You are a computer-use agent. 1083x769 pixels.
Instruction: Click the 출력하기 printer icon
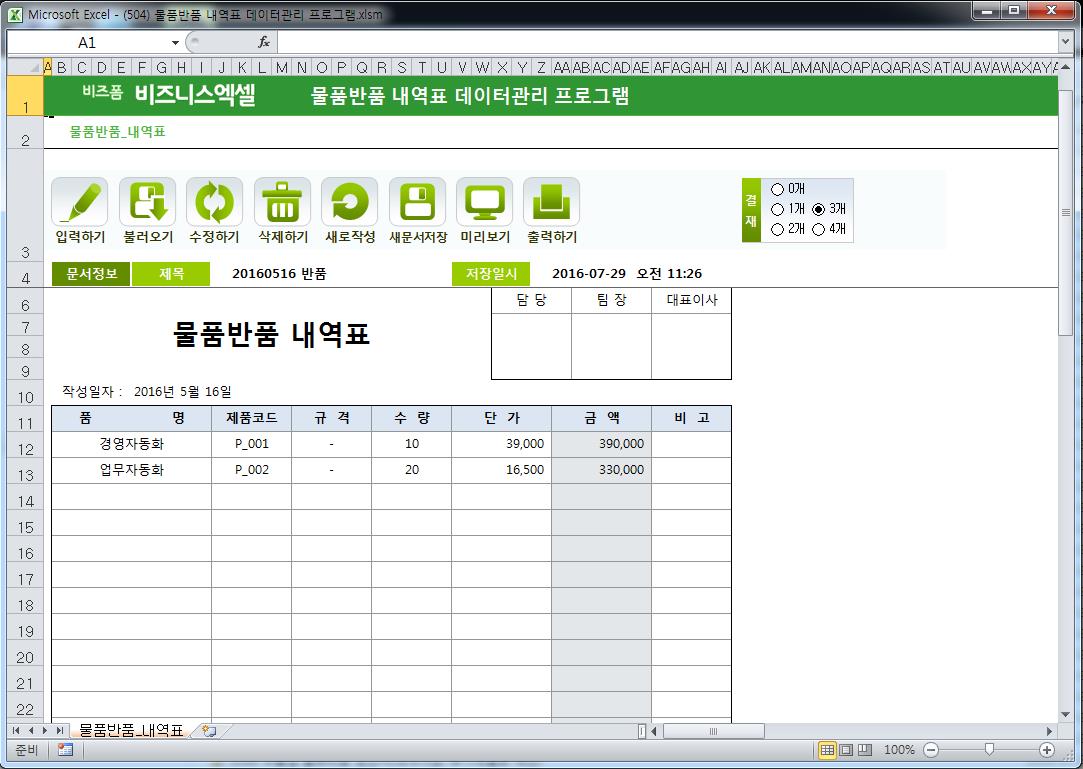pos(551,202)
